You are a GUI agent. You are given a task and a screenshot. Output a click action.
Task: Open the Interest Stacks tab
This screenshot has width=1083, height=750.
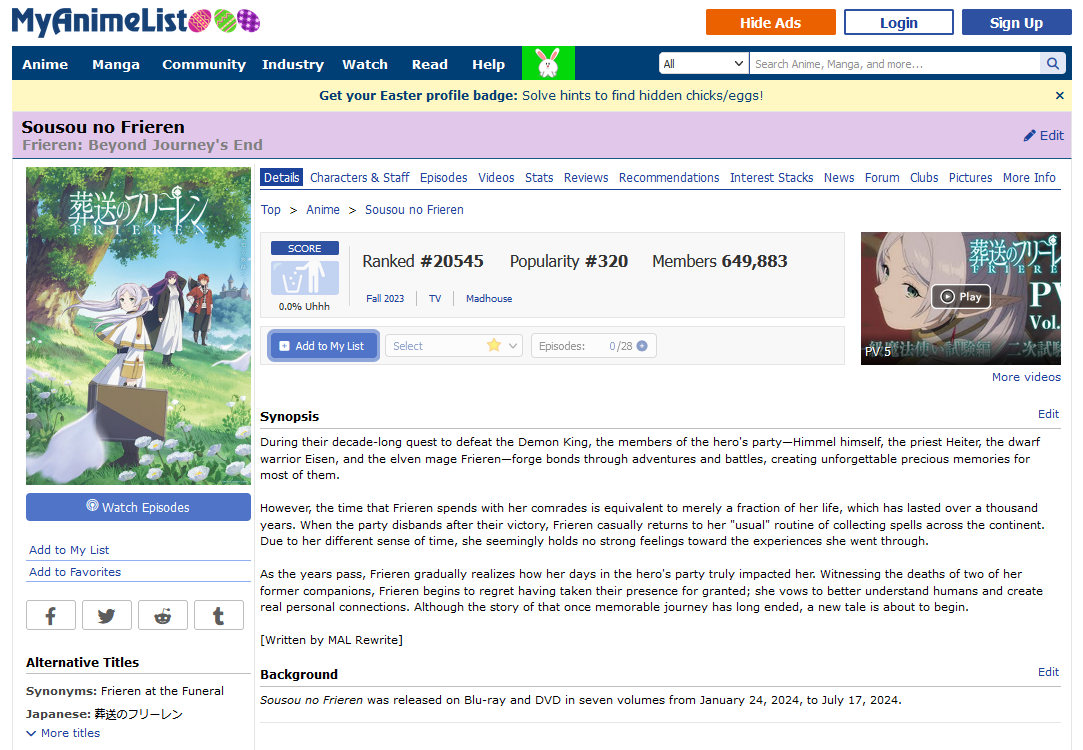(x=771, y=177)
